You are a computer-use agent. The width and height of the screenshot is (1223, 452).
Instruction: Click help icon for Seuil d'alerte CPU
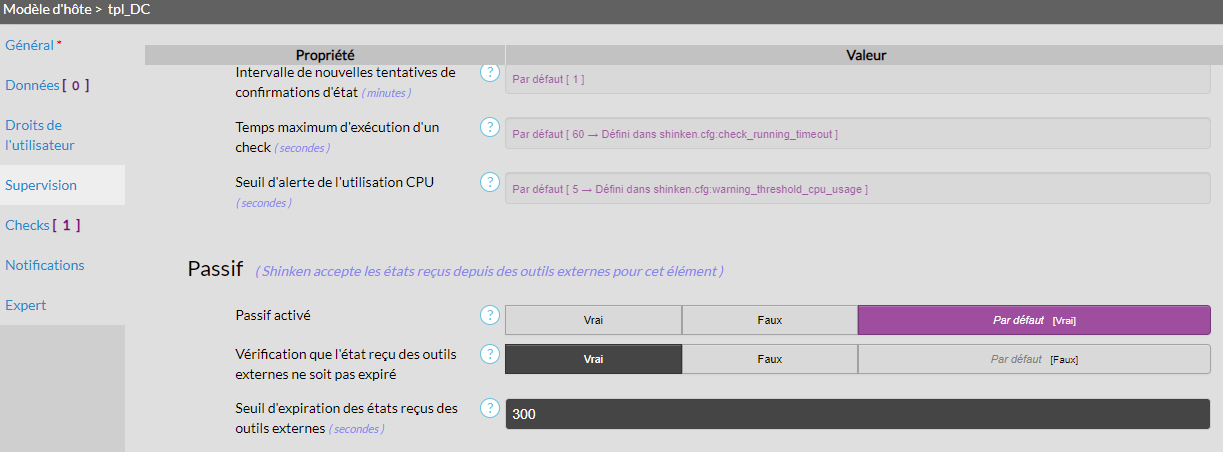click(x=489, y=182)
